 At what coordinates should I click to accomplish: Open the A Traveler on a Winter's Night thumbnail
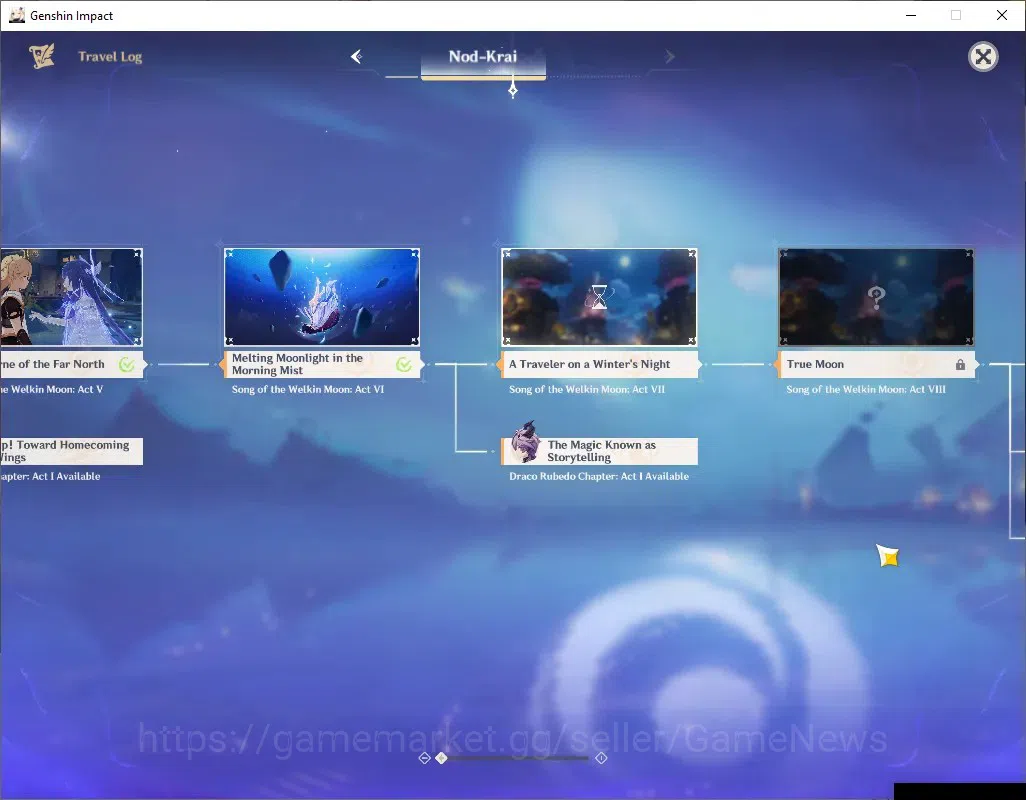coord(599,297)
